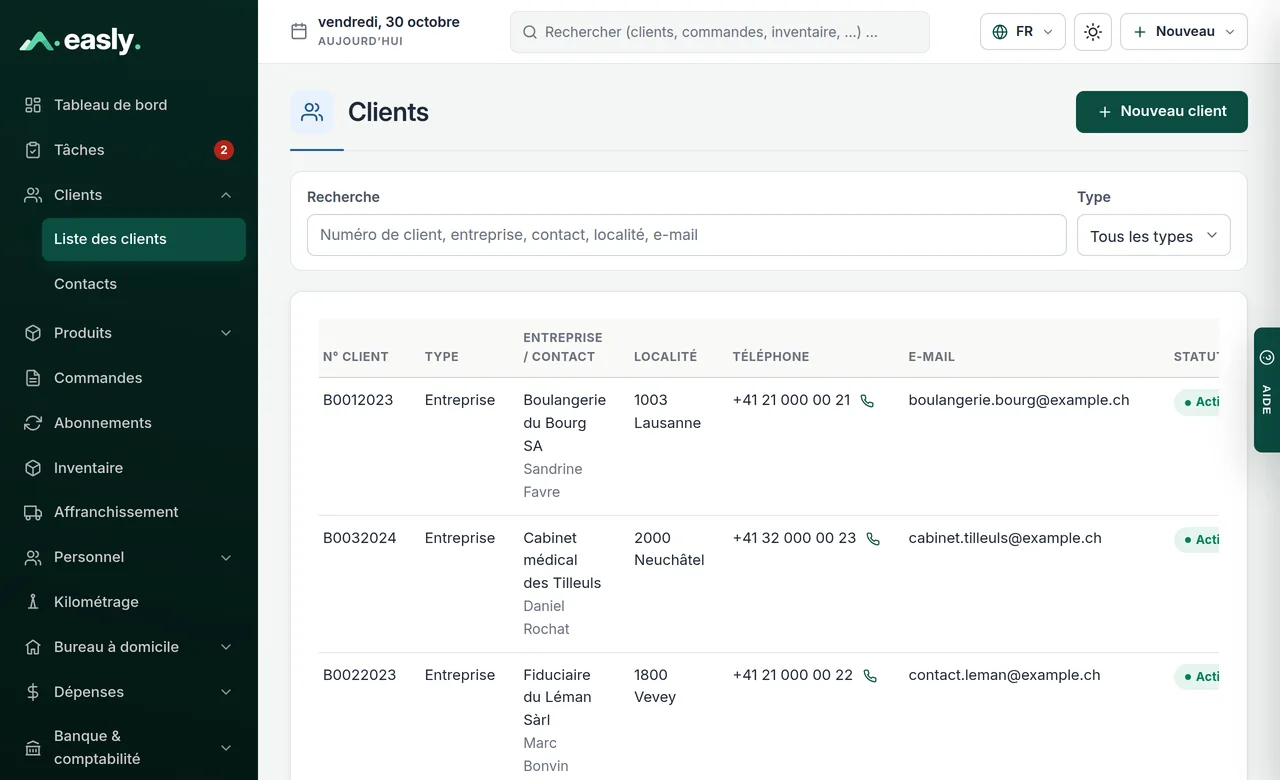Open the FR language dropdown

click(1022, 32)
